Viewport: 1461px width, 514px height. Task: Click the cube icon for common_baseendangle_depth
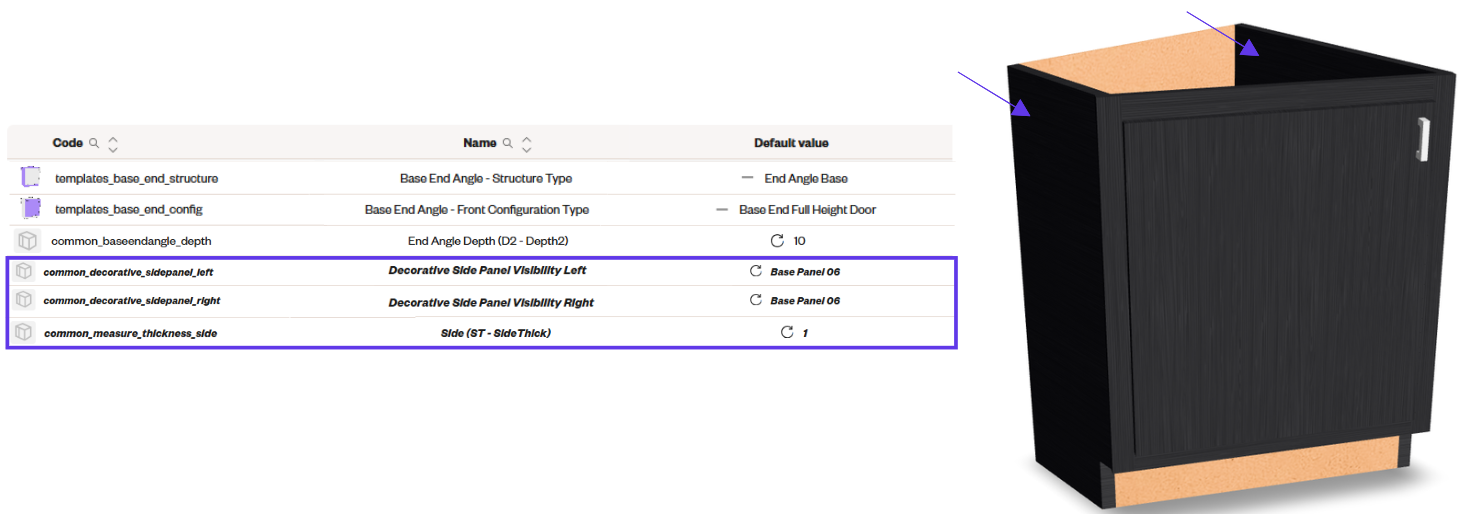click(x=28, y=241)
